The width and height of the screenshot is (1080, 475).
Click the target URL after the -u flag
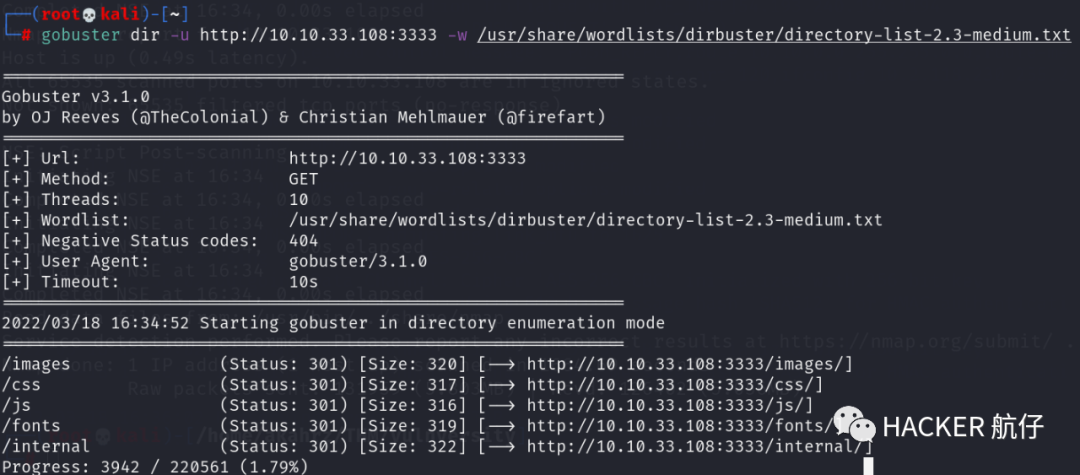click(318, 35)
